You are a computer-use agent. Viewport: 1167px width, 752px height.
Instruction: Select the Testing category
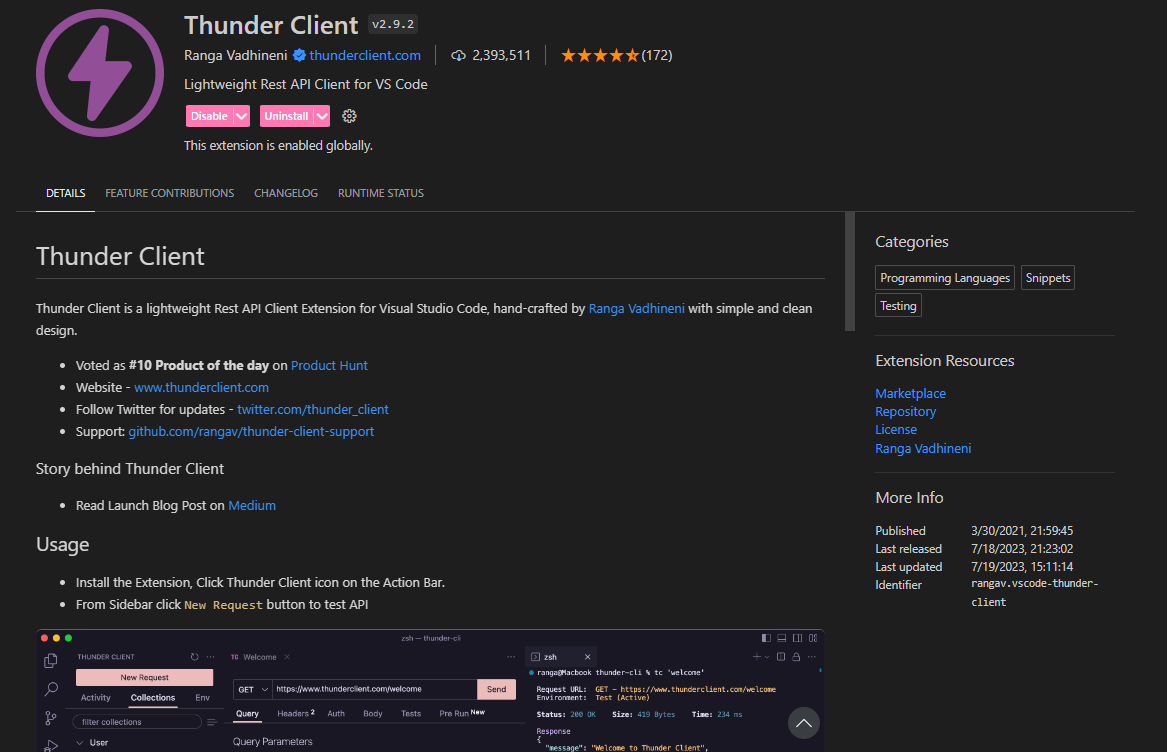coord(898,305)
